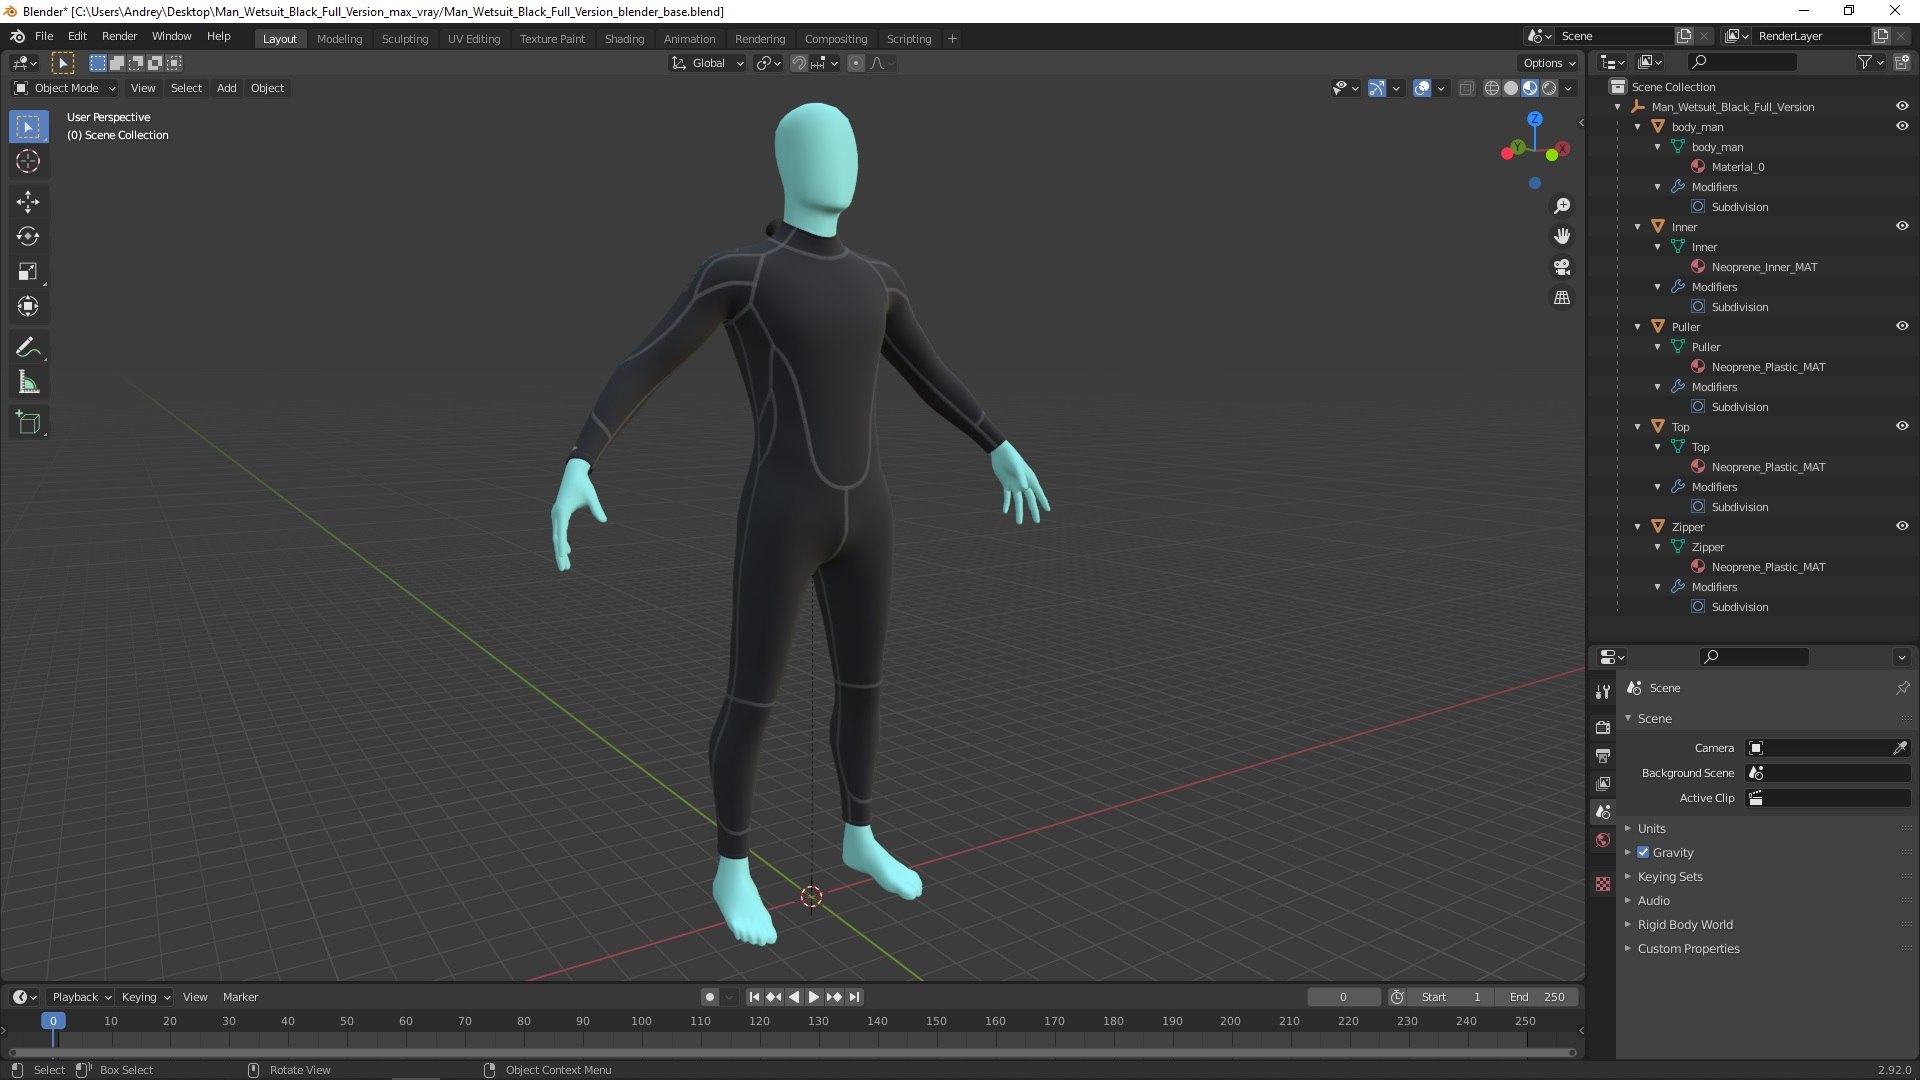Switch to the Animation workspace tab
Image resolution: width=1920 pixels, height=1080 pixels.
pos(689,39)
